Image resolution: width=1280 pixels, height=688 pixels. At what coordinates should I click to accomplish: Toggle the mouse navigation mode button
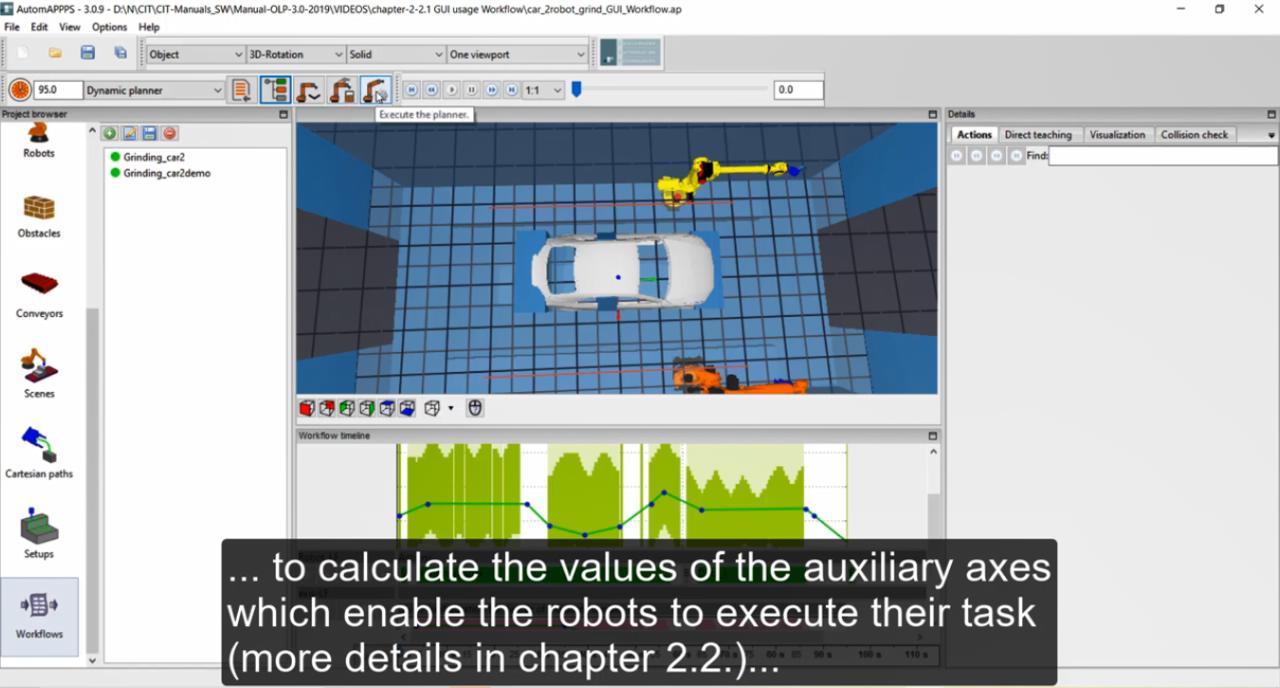point(475,408)
